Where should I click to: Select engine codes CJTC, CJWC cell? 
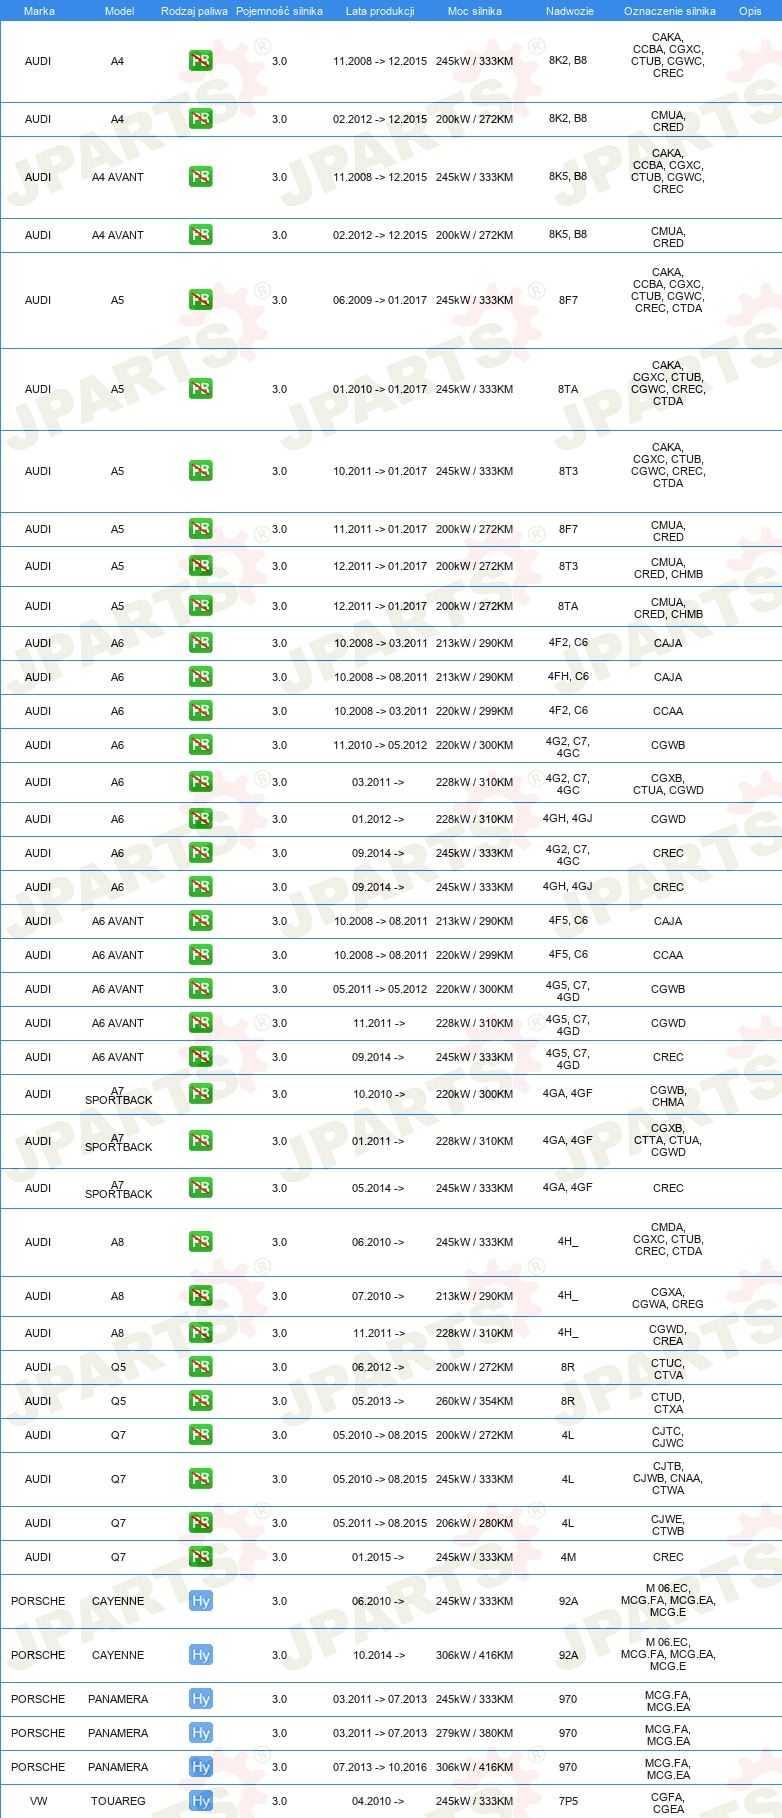coord(668,1436)
